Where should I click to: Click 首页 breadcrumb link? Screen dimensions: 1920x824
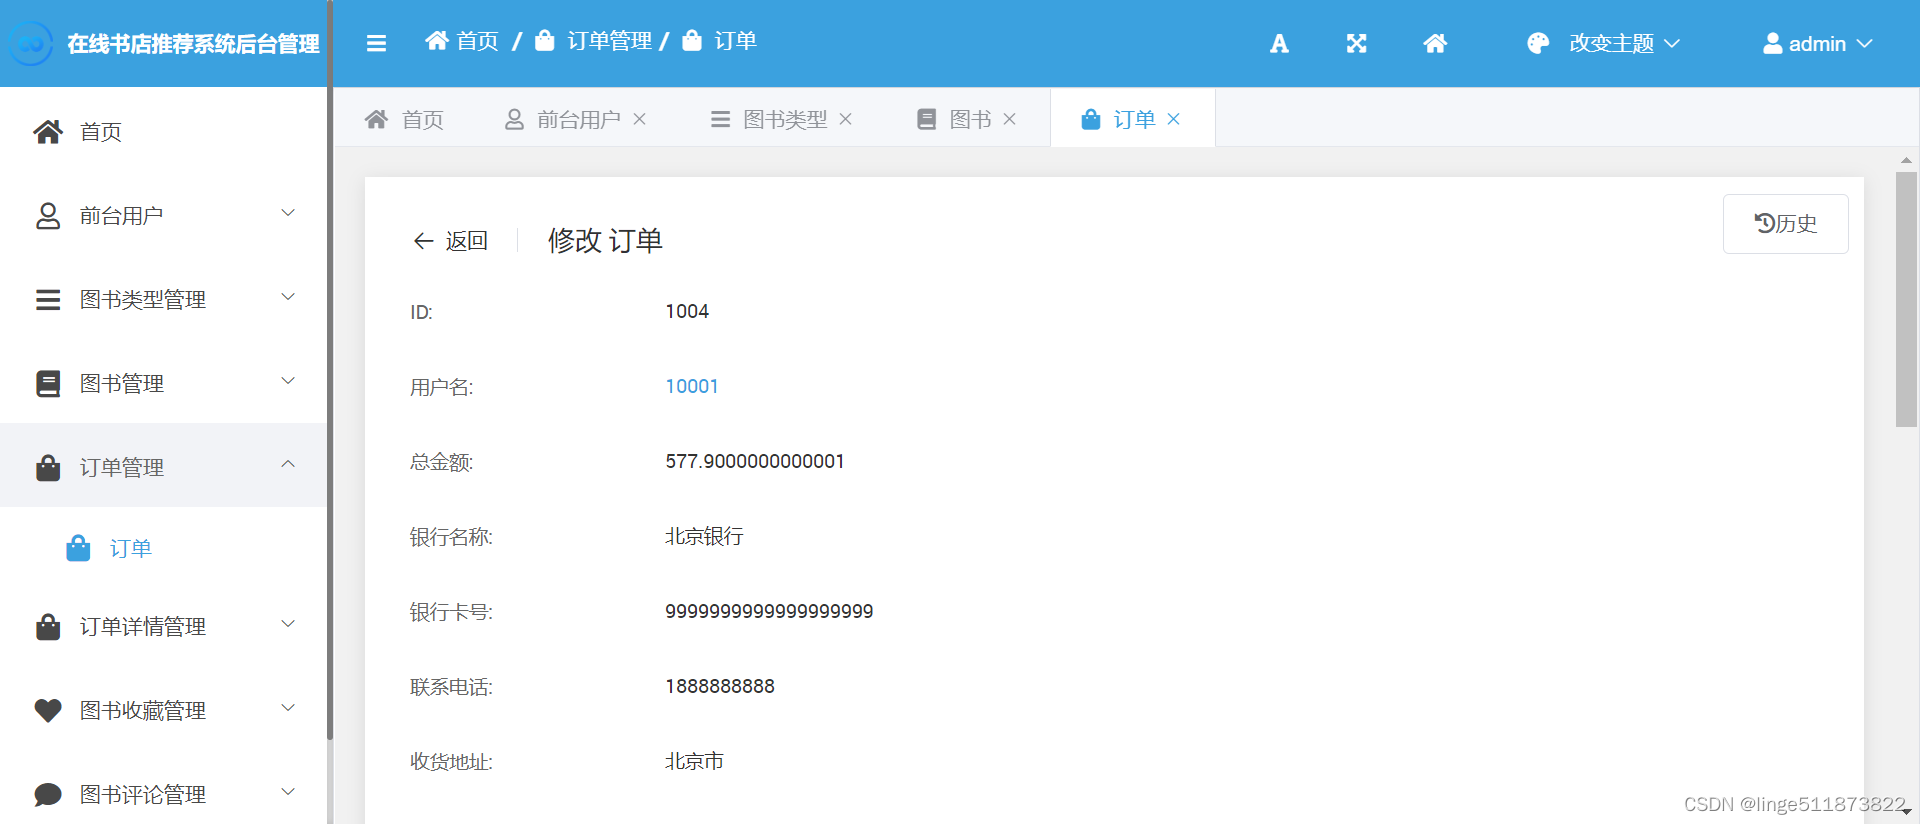[x=477, y=41]
